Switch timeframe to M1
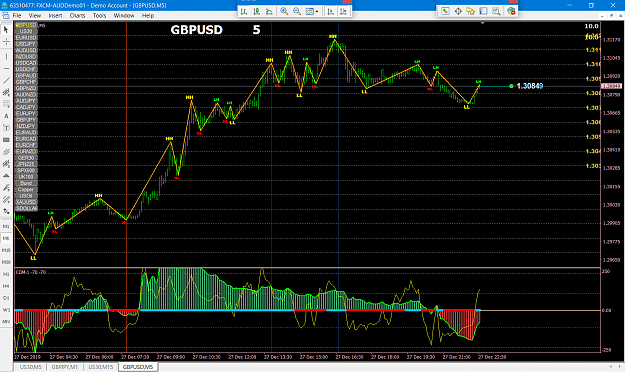 coord(6,226)
